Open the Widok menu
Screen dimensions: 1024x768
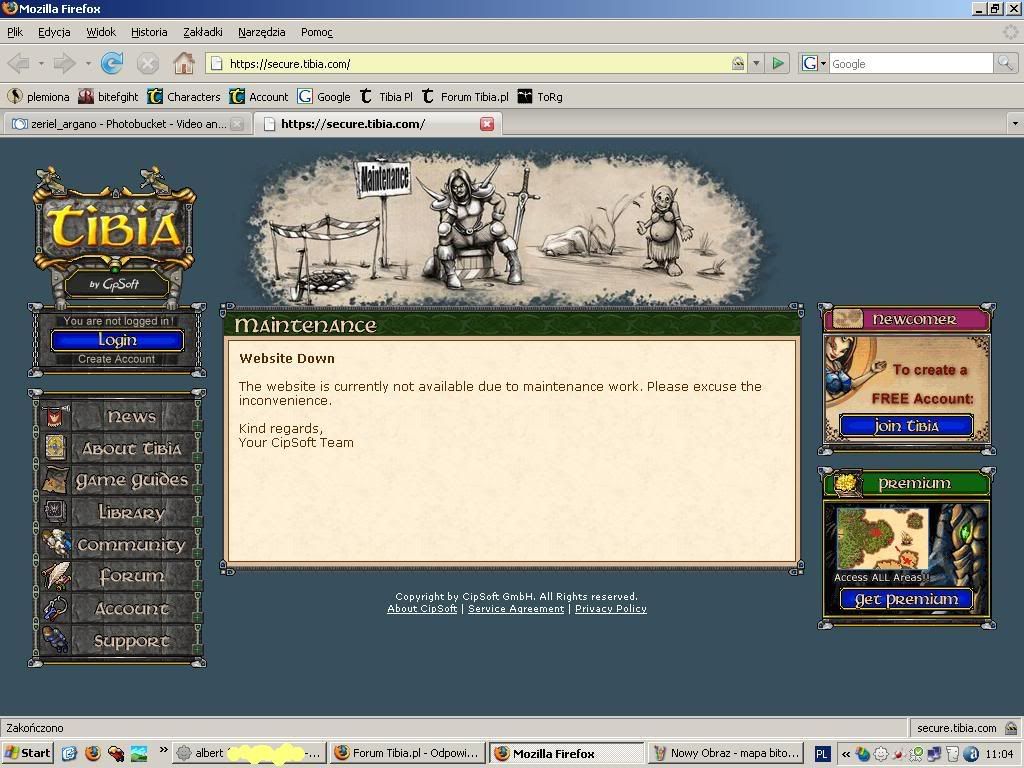(101, 32)
